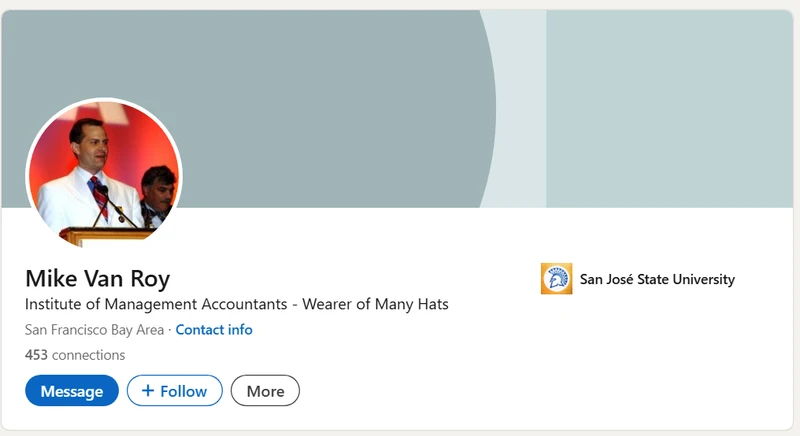Viewport: 800px width, 436px height.
Task: Click the San José State University logo icon
Action: pos(556,279)
